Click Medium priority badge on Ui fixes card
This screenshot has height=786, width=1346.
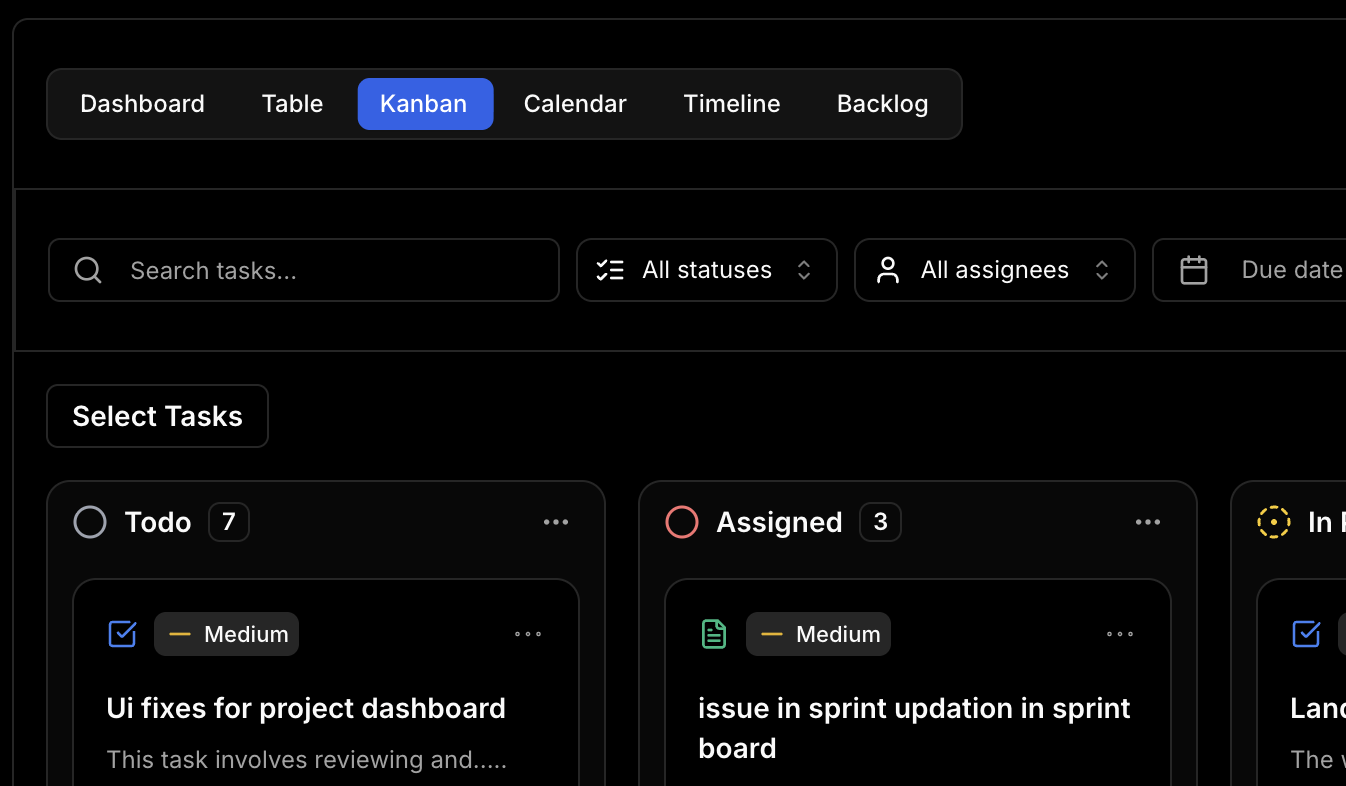point(227,634)
